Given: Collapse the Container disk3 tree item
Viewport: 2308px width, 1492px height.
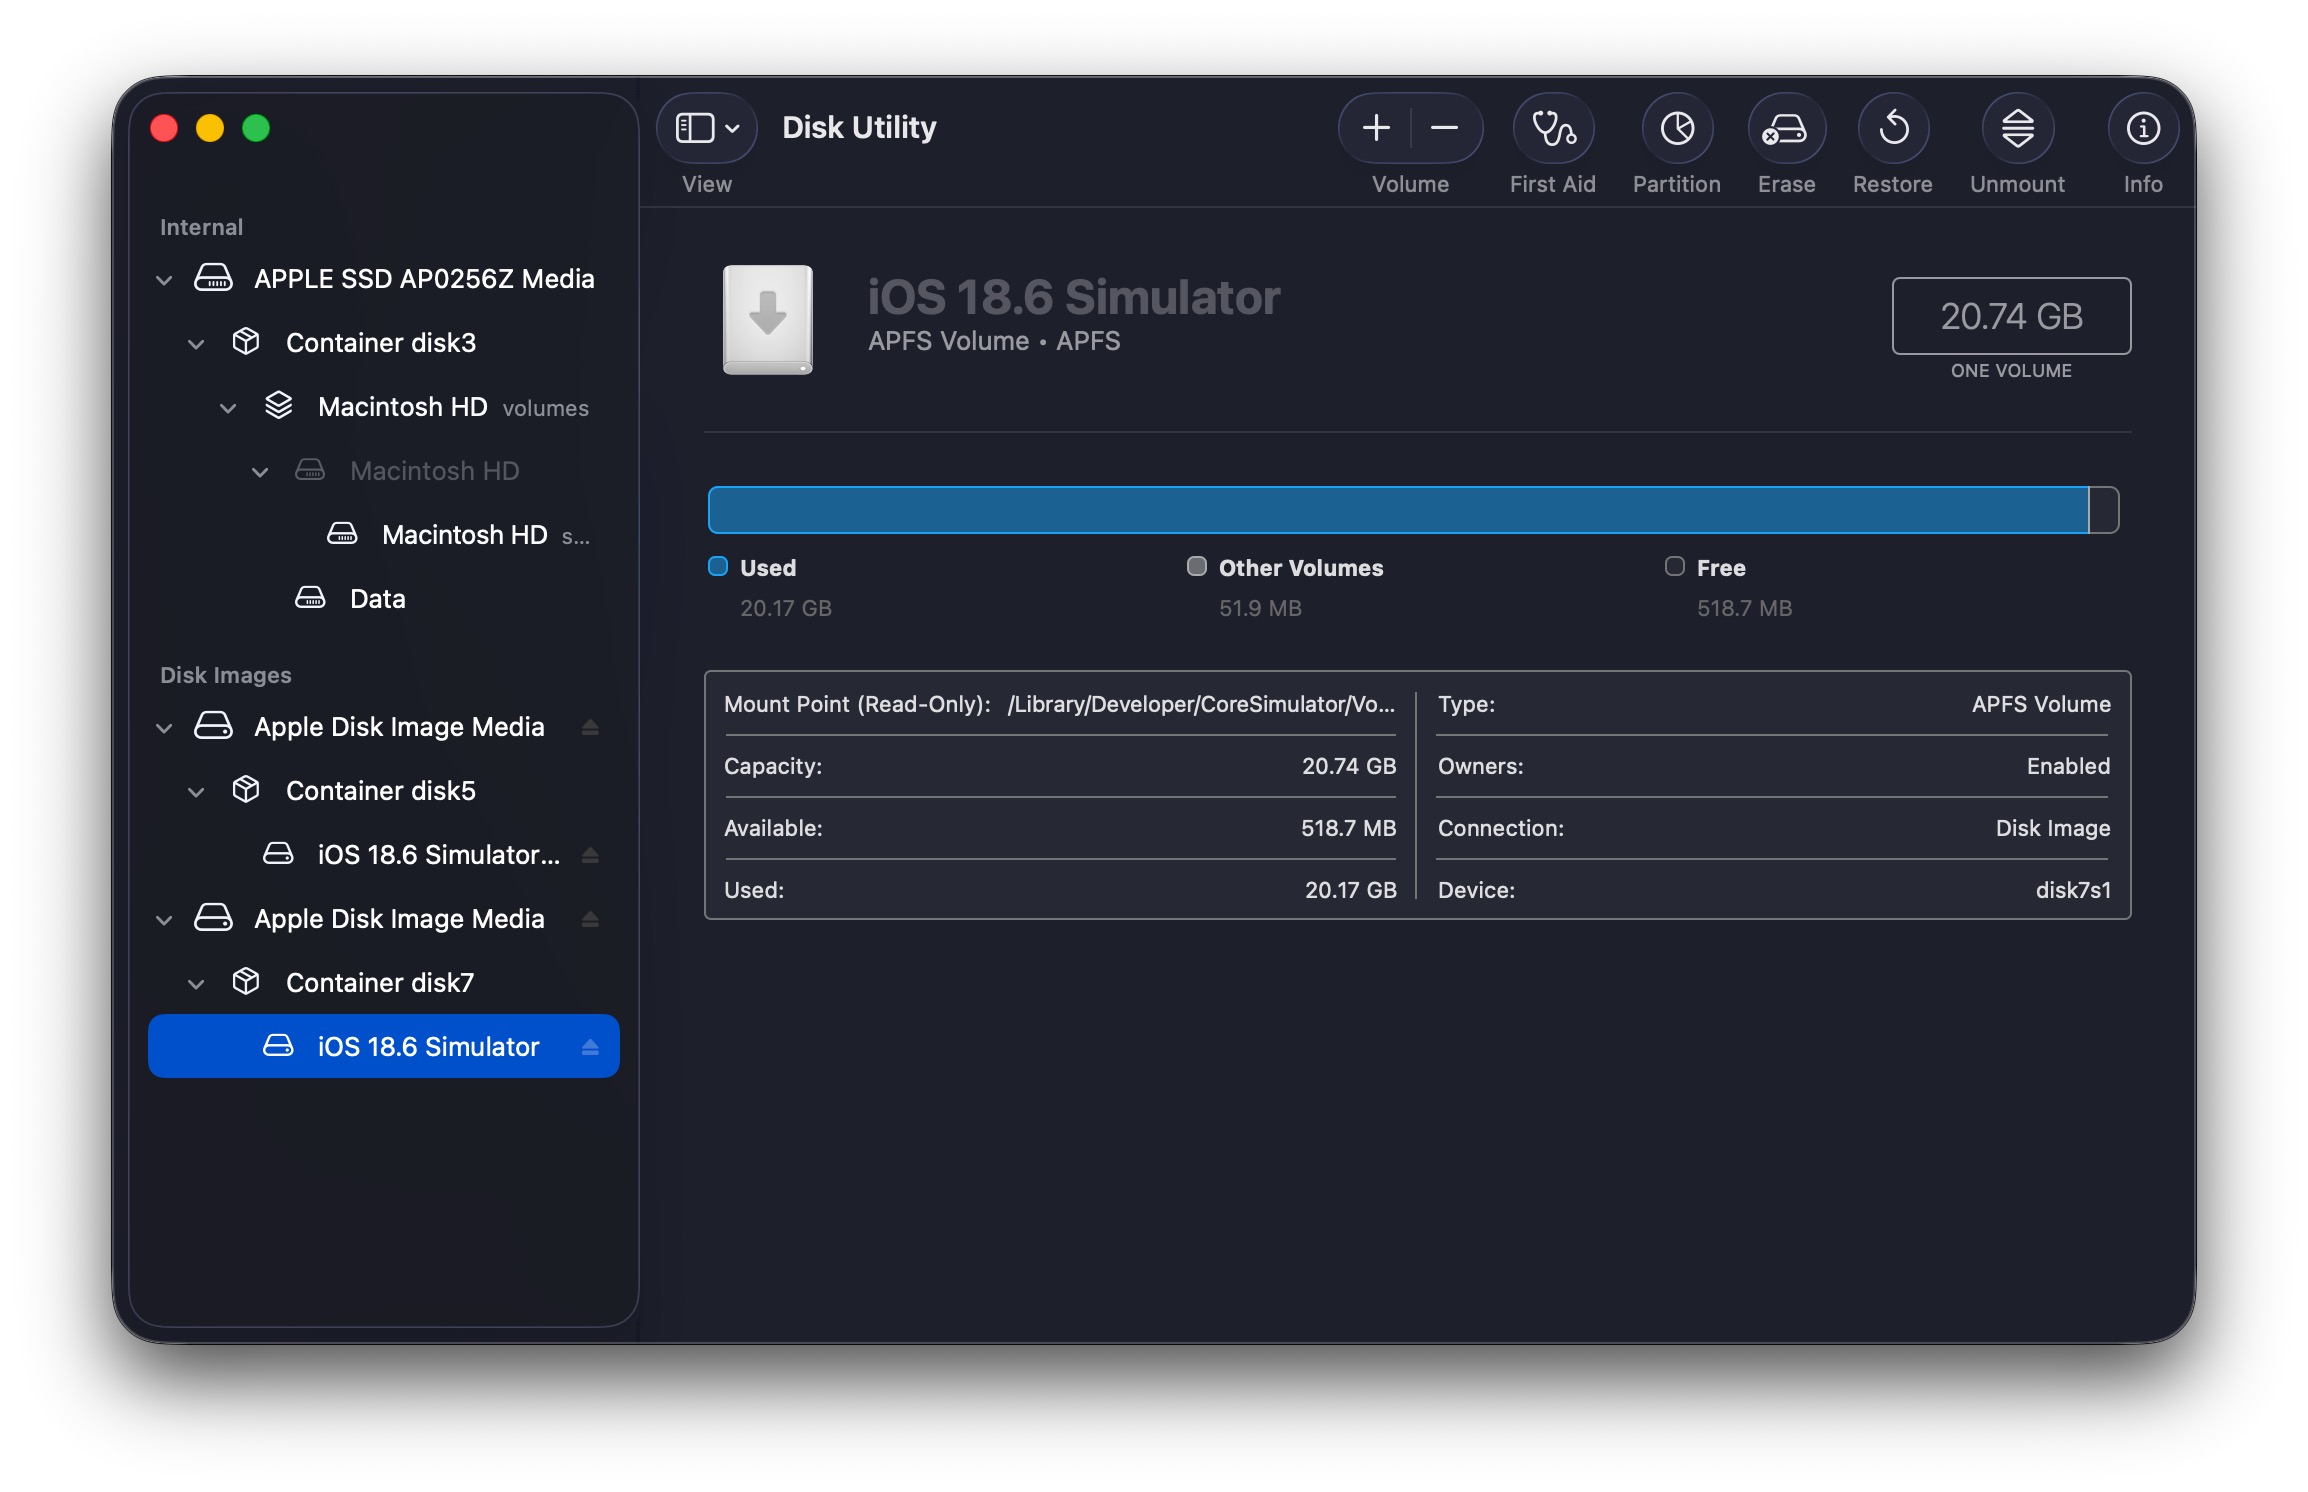Looking at the screenshot, I should pyautogui.click(x=196, y=343).
